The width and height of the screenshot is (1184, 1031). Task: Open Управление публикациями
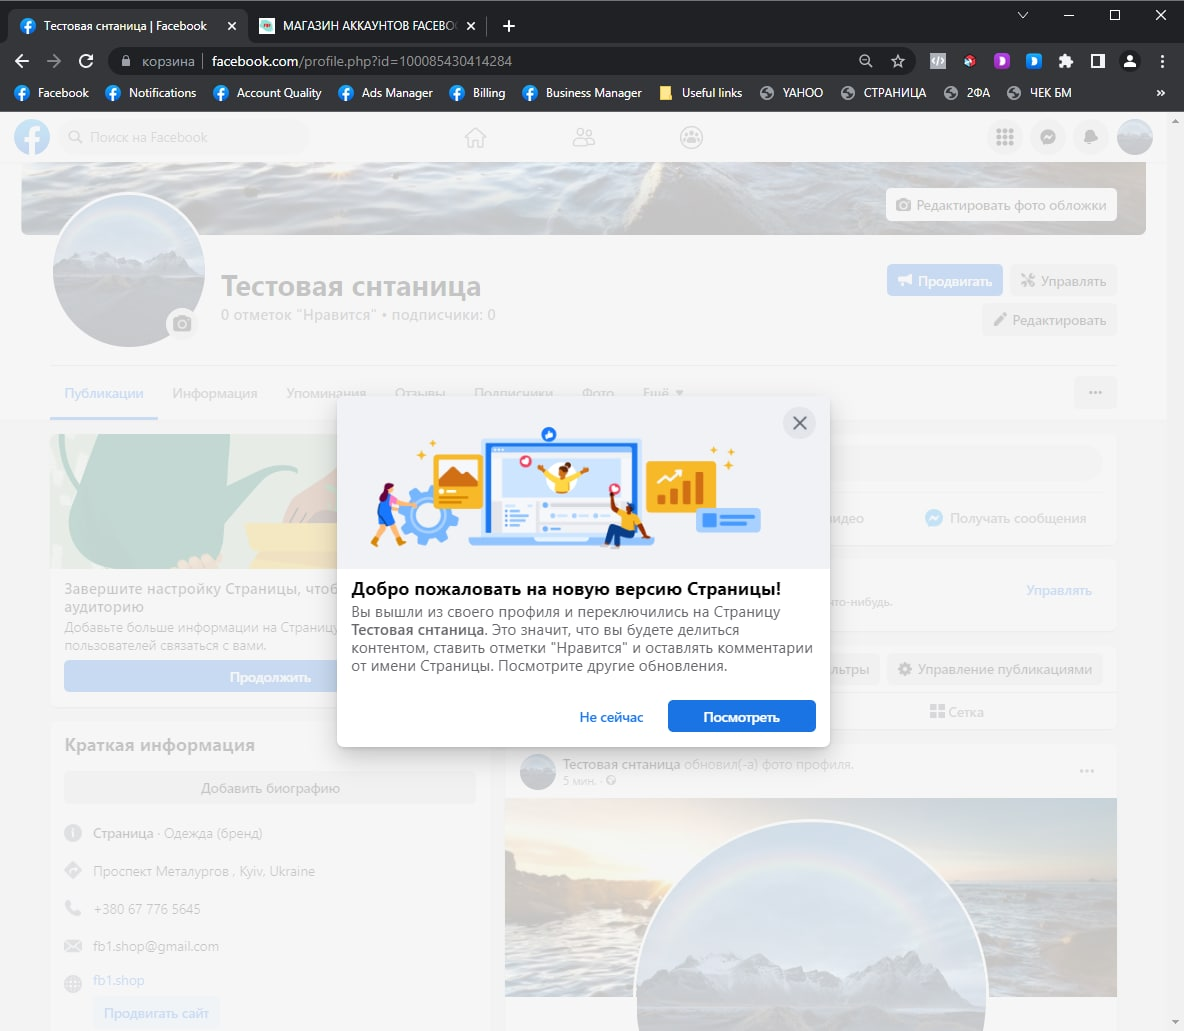point(994,669)
